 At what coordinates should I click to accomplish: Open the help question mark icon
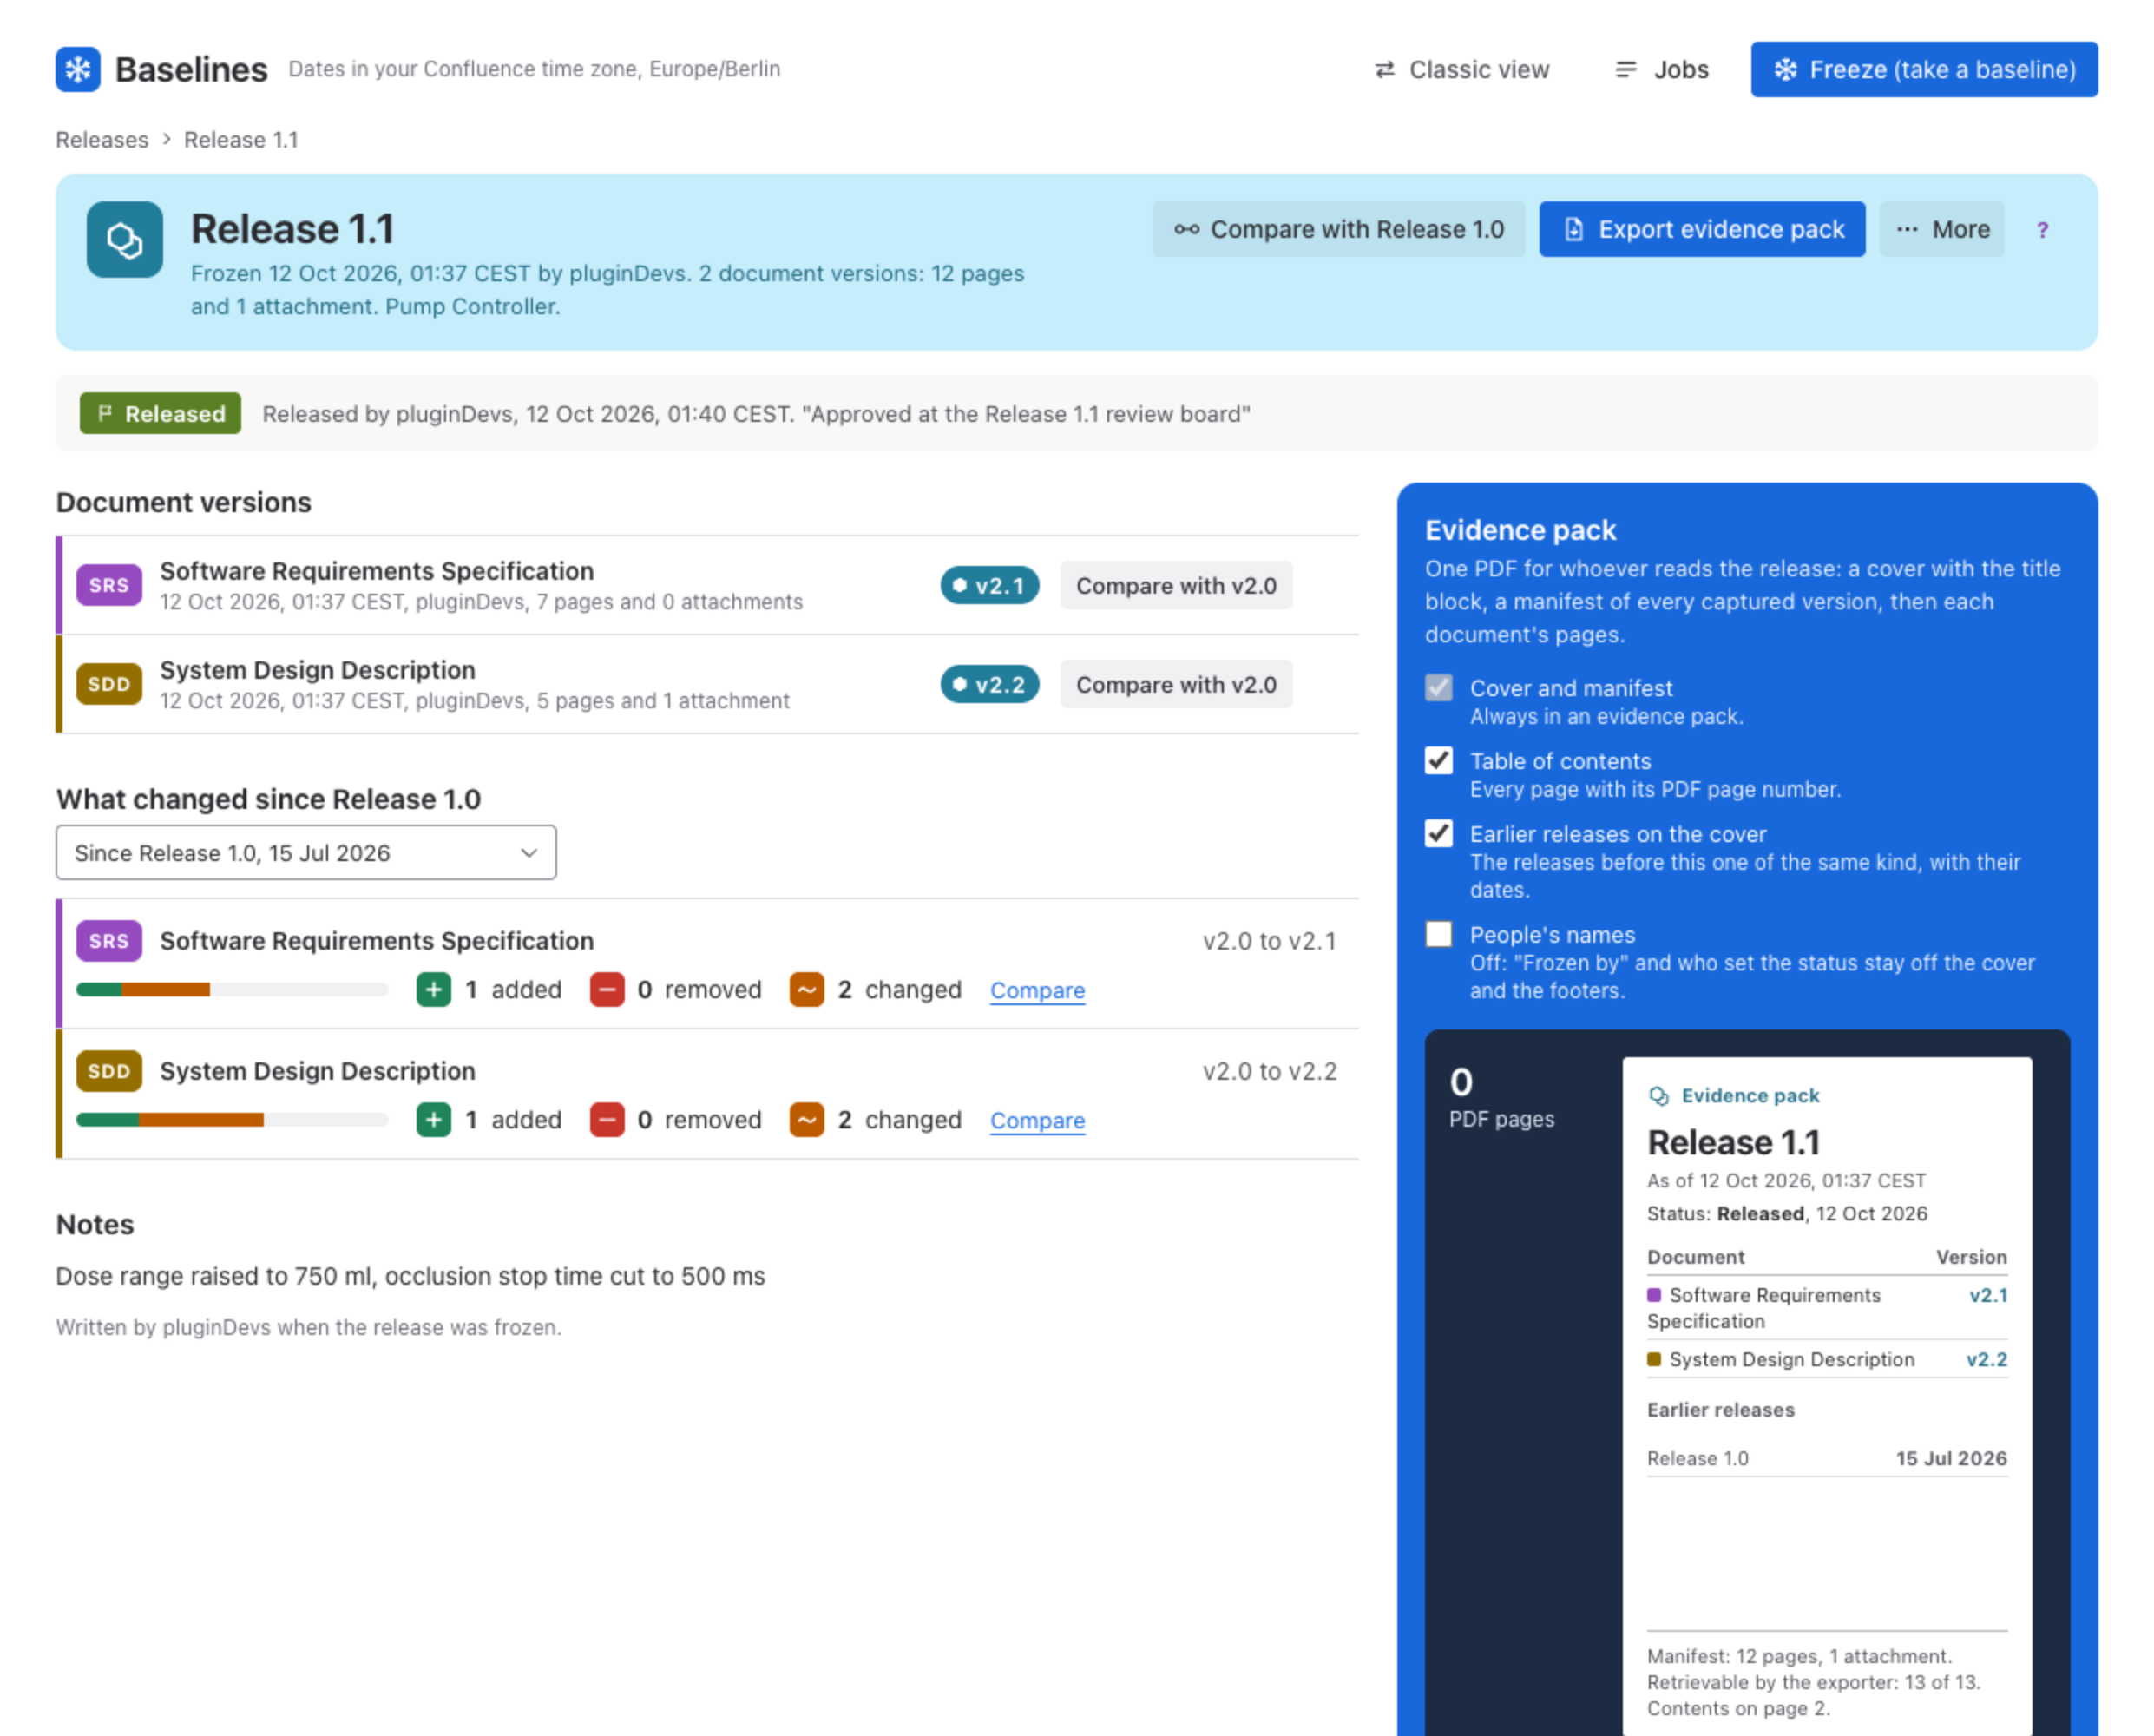coord(2043,230)
